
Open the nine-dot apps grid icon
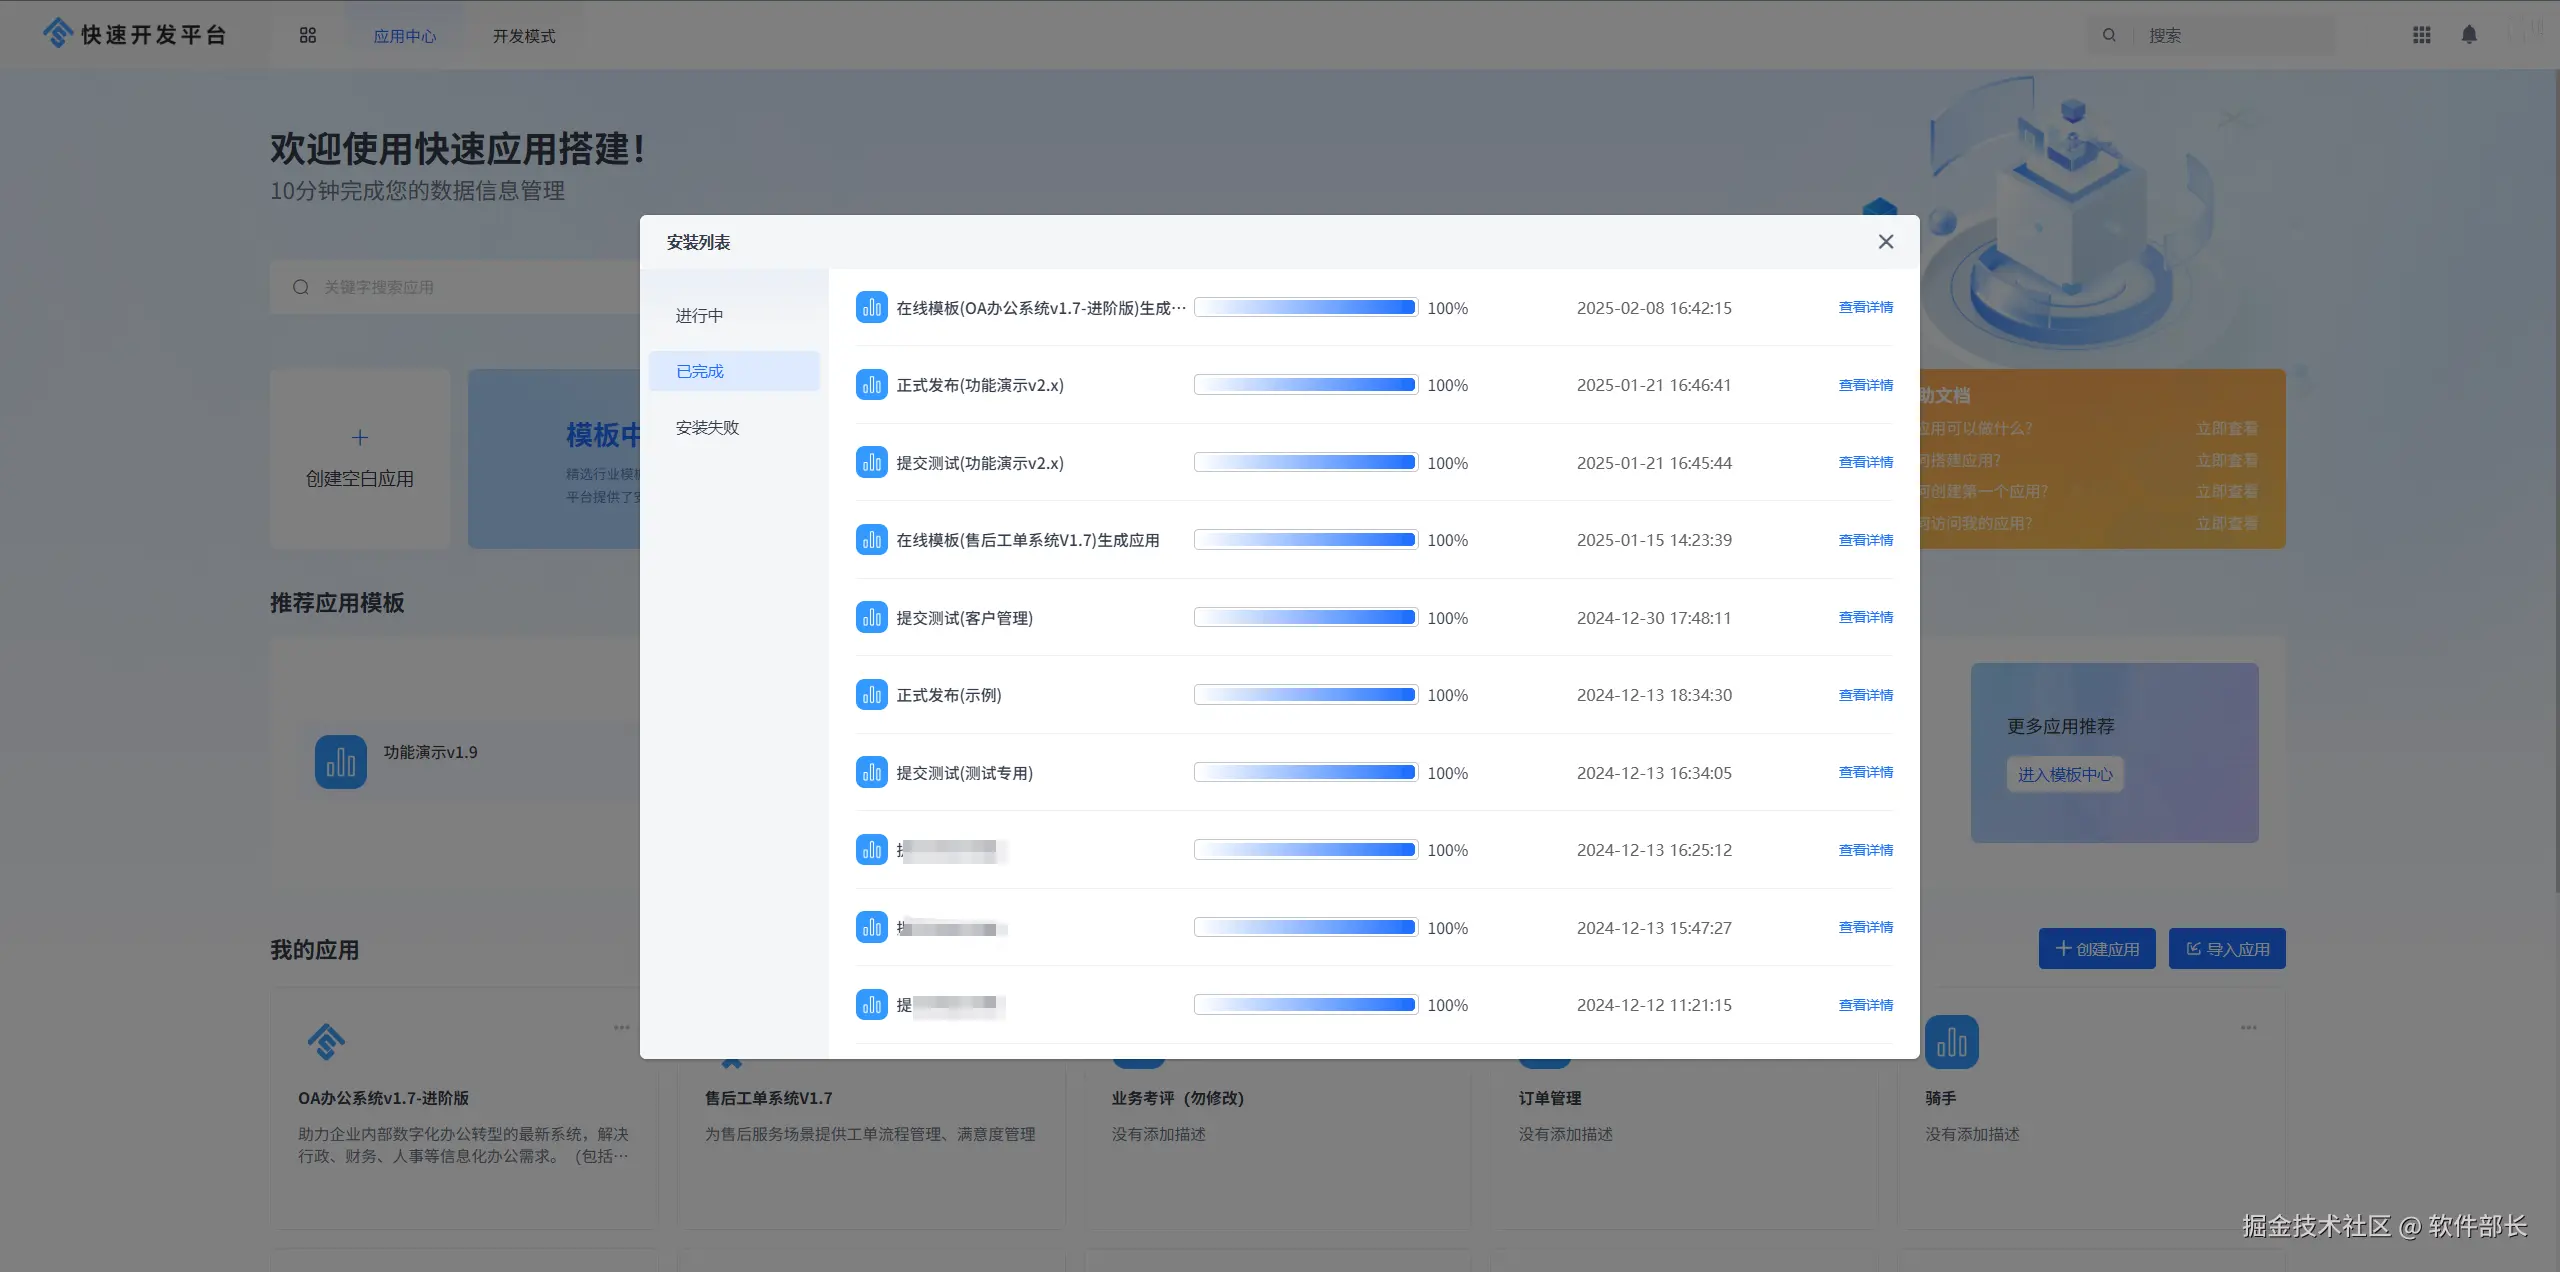[2421, 35]
